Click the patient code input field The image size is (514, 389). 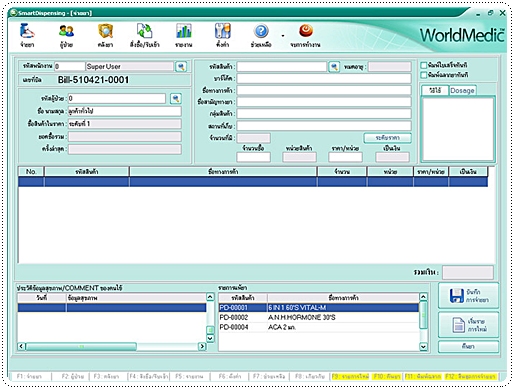click(x=117, y=99)
